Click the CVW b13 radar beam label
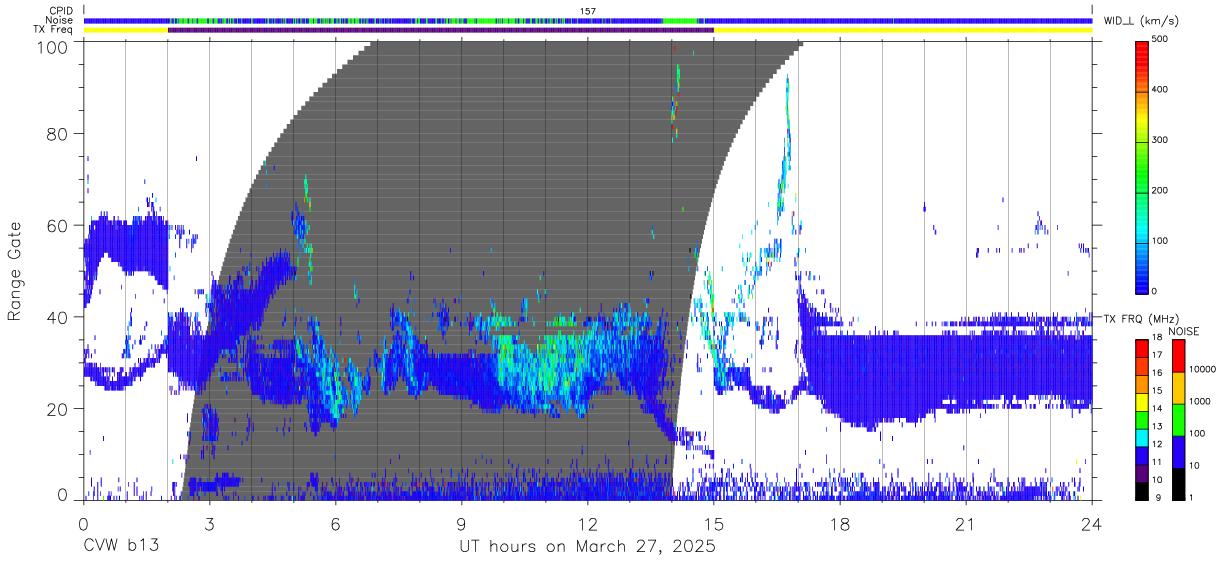The image size is (1228, 567). pyautogui.click(x=121, y=546)
